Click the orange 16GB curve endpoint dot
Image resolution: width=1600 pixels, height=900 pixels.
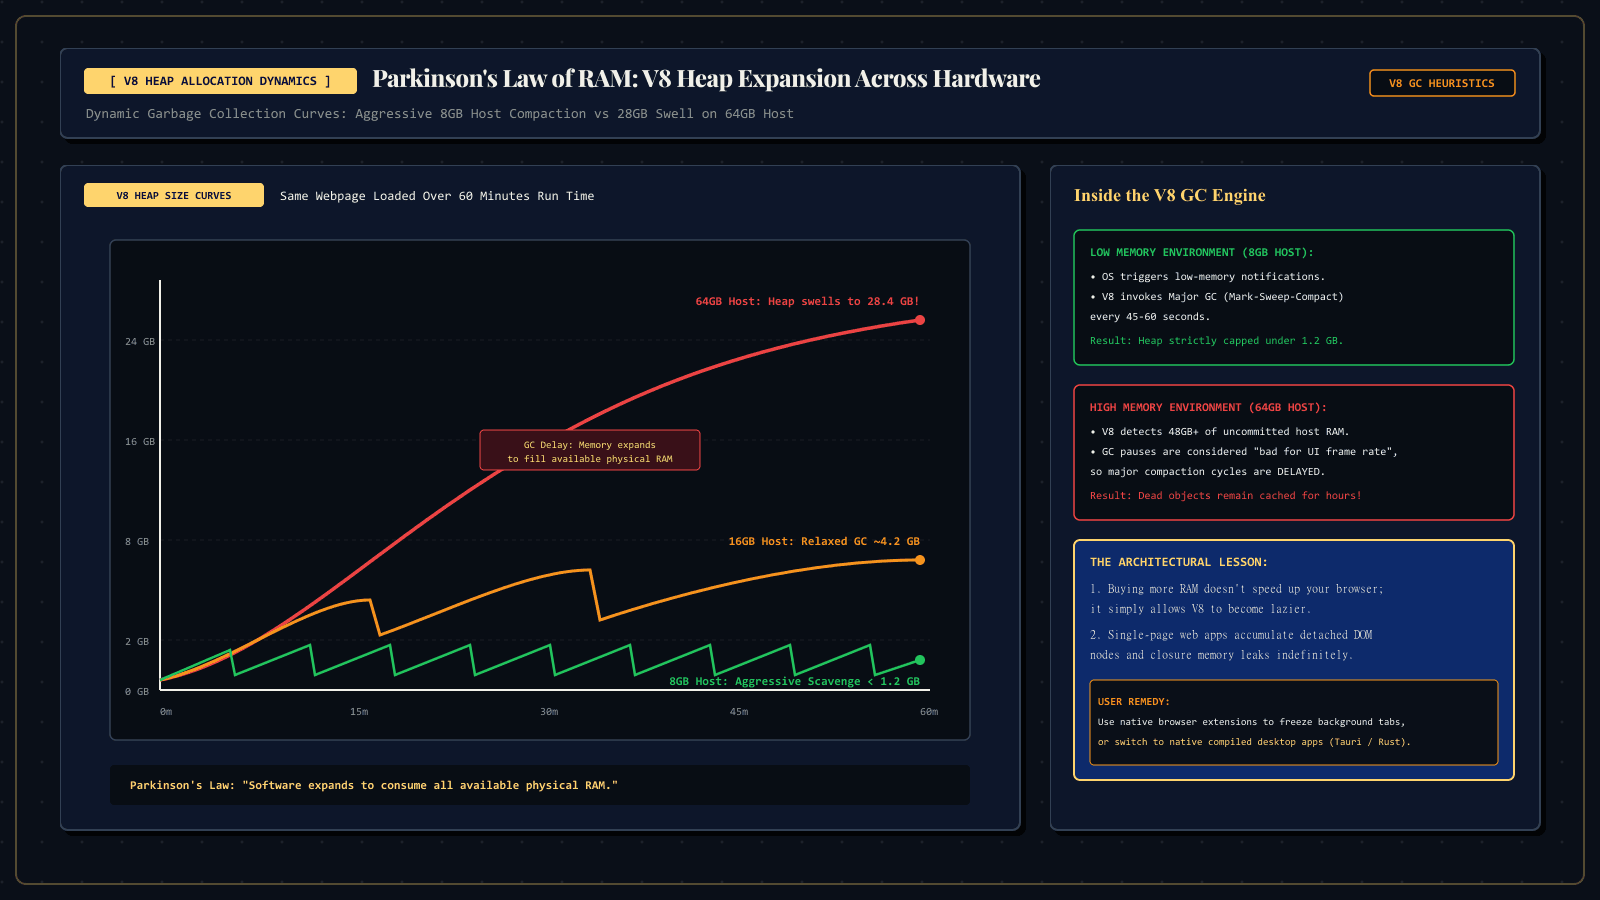(x=920, y=560)
